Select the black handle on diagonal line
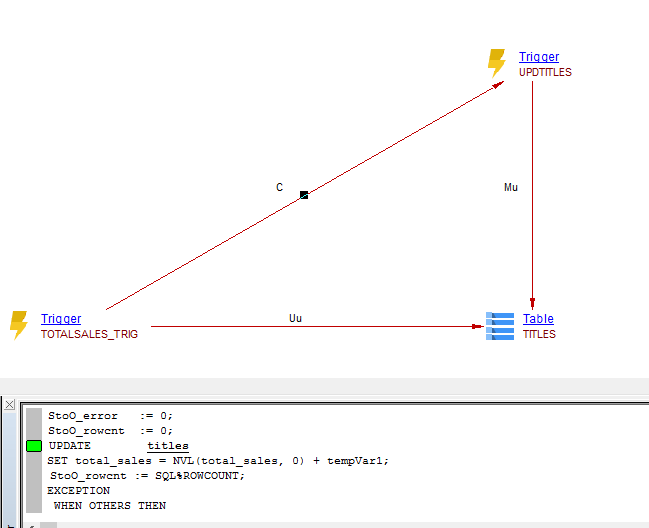 [304, 195]
